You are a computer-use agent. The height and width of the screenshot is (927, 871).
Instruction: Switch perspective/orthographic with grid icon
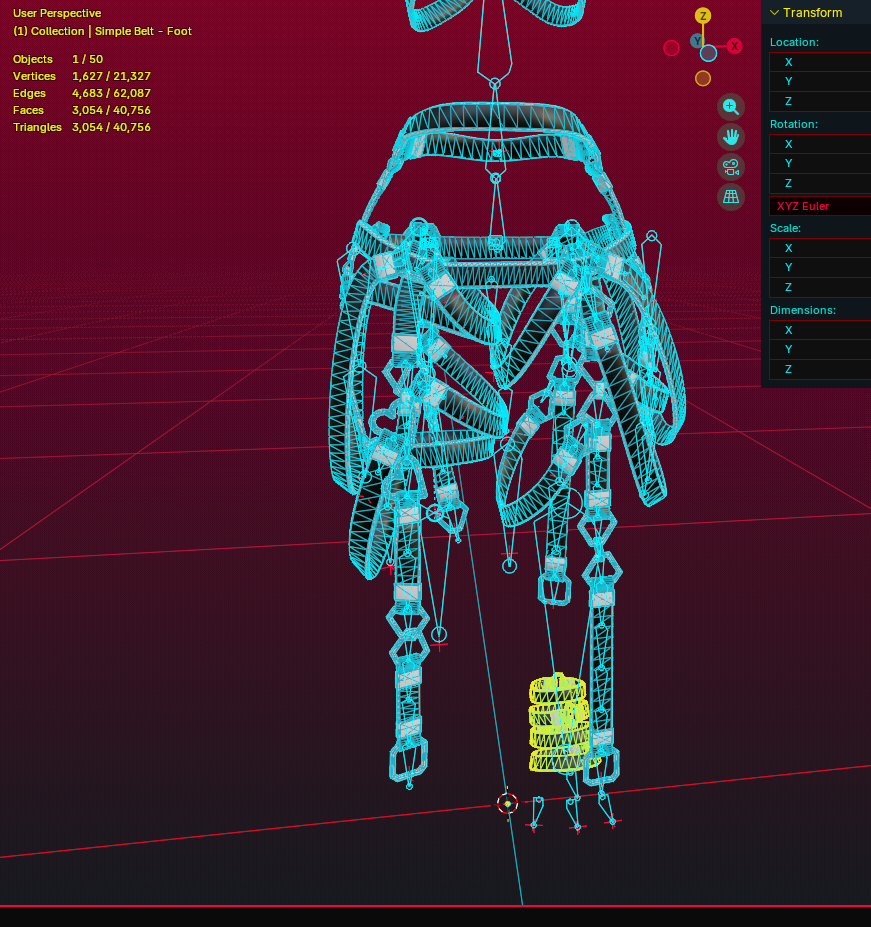tap(731, 197)
